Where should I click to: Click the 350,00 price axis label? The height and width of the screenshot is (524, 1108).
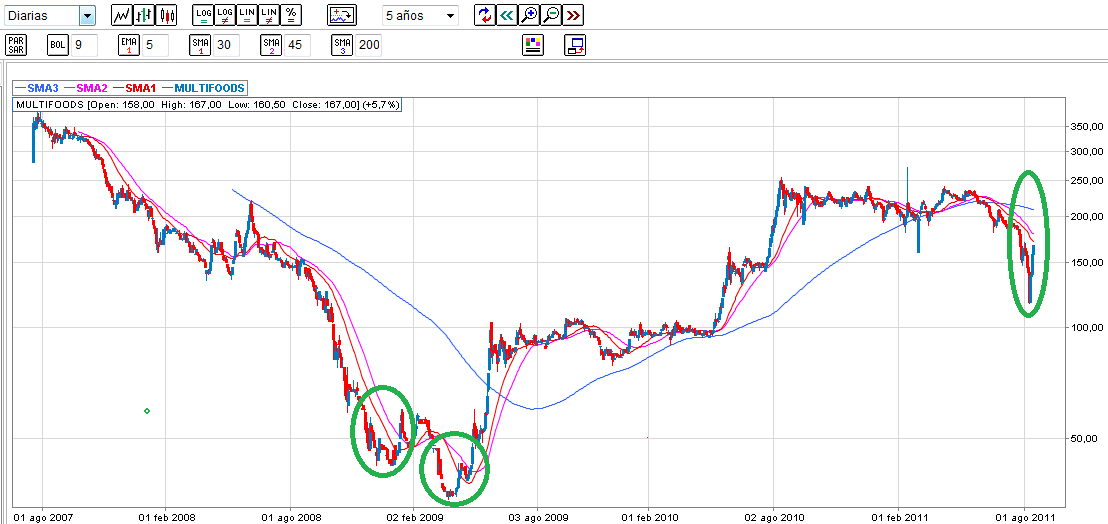point(1088,128)
